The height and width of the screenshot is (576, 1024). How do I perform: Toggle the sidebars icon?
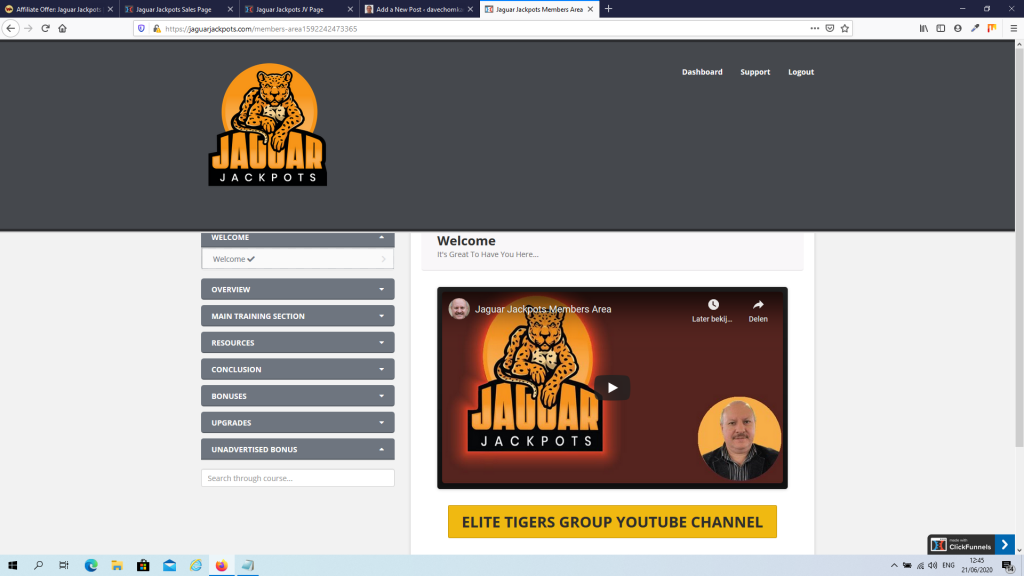(x=940, y=29)
